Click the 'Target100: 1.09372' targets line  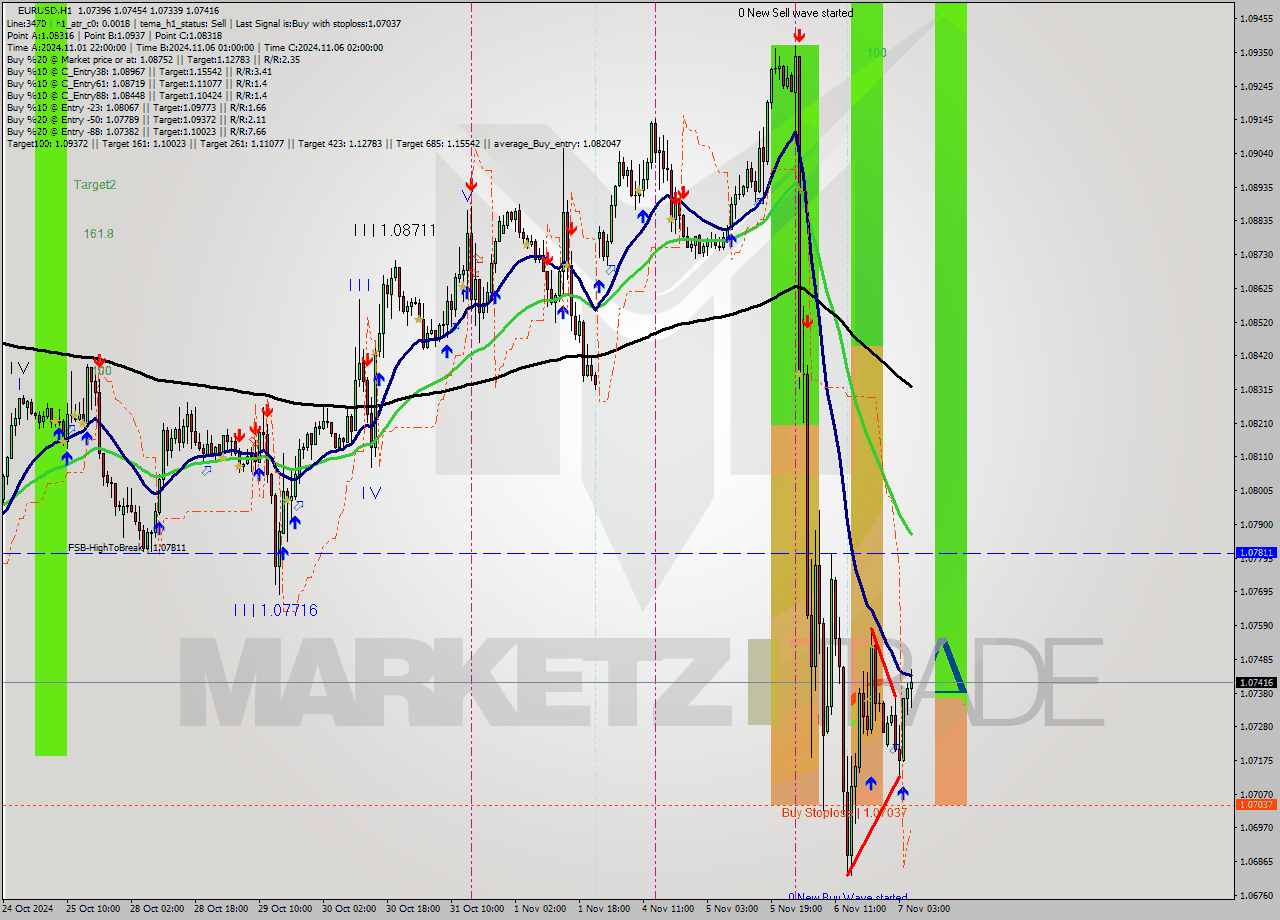(x=314, y=143)
